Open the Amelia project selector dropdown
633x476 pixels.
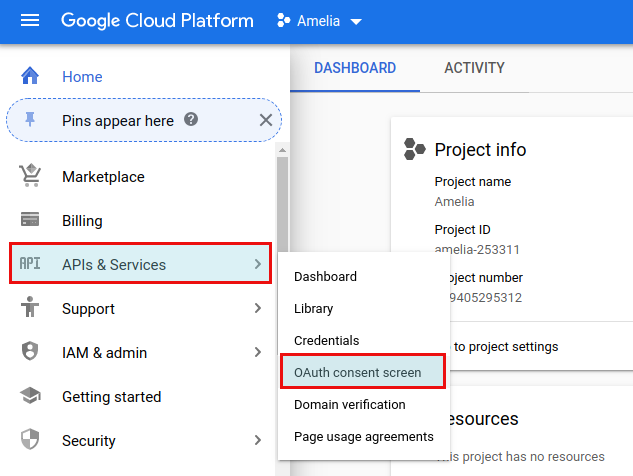click(320, 22)
